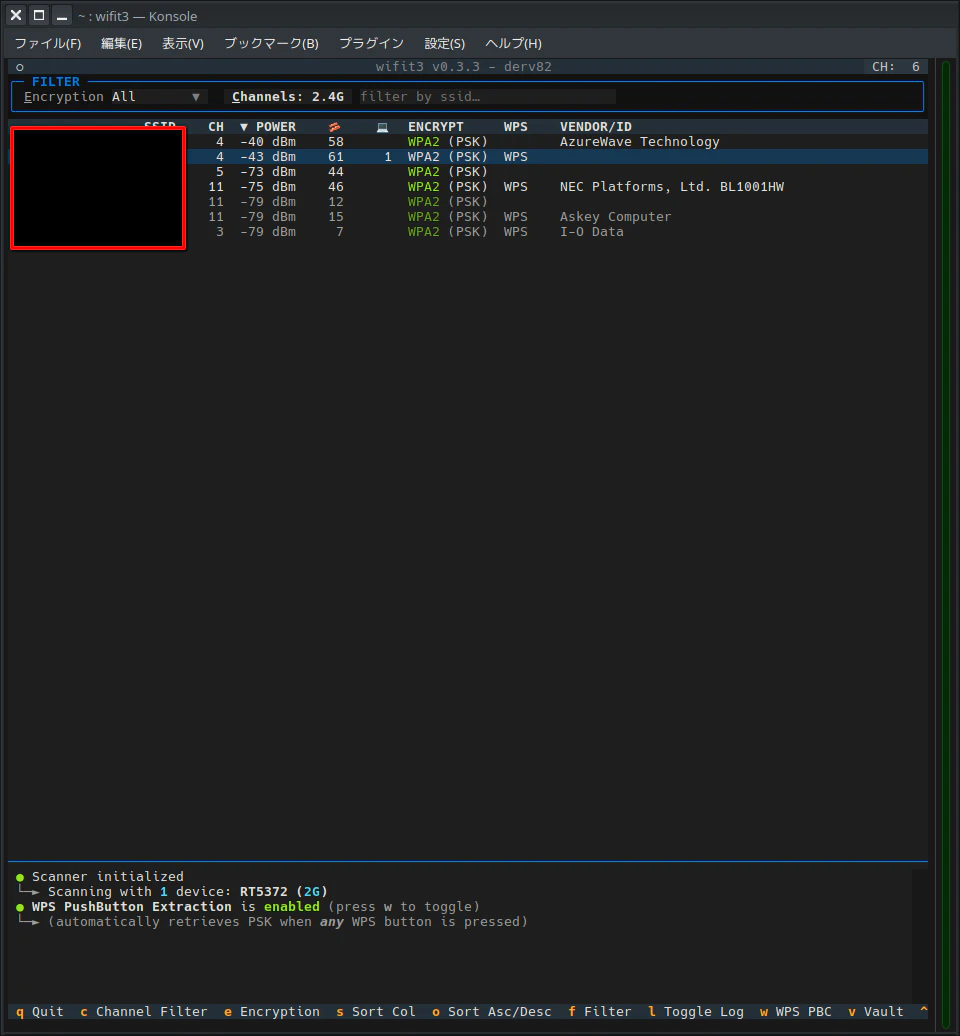
Task: Open the ヘルプ(H) menu
Action: [513, 44]
